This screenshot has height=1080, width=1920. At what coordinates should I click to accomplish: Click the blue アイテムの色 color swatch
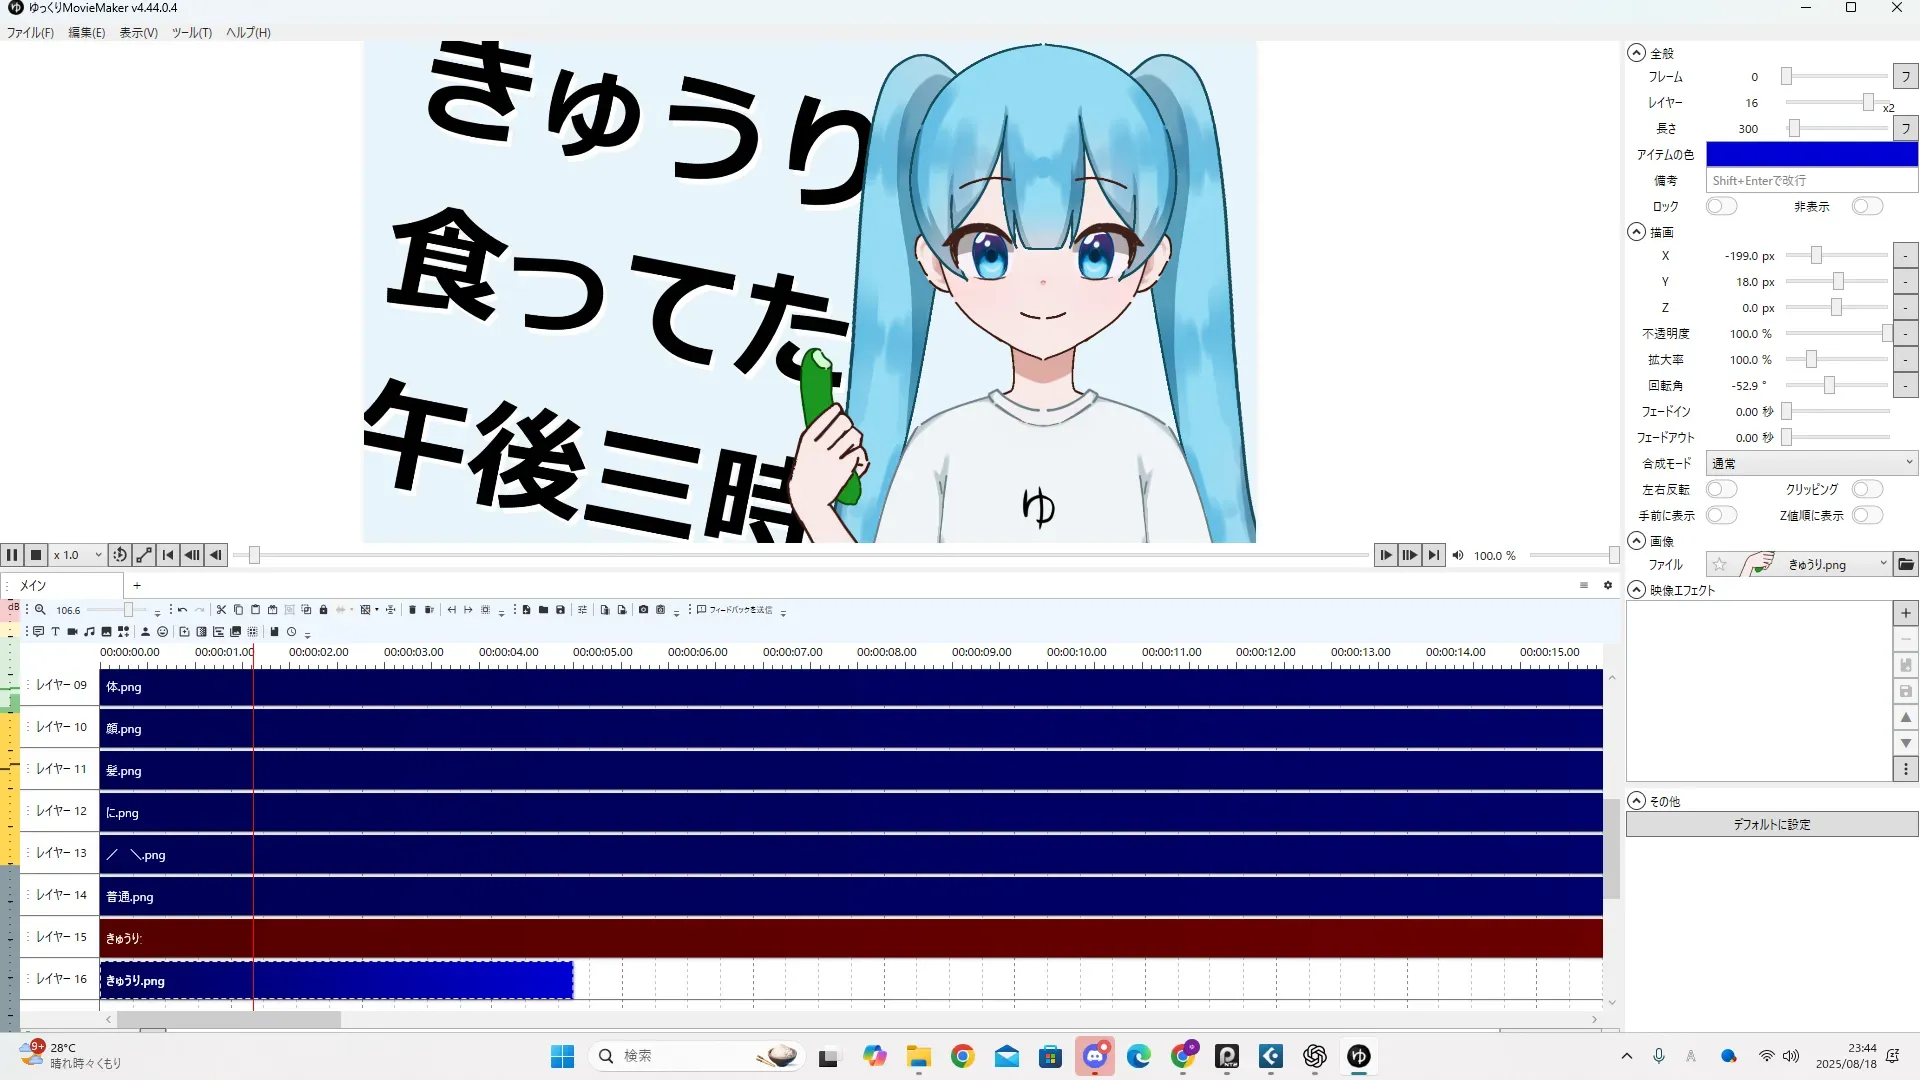pos(1811,154)
